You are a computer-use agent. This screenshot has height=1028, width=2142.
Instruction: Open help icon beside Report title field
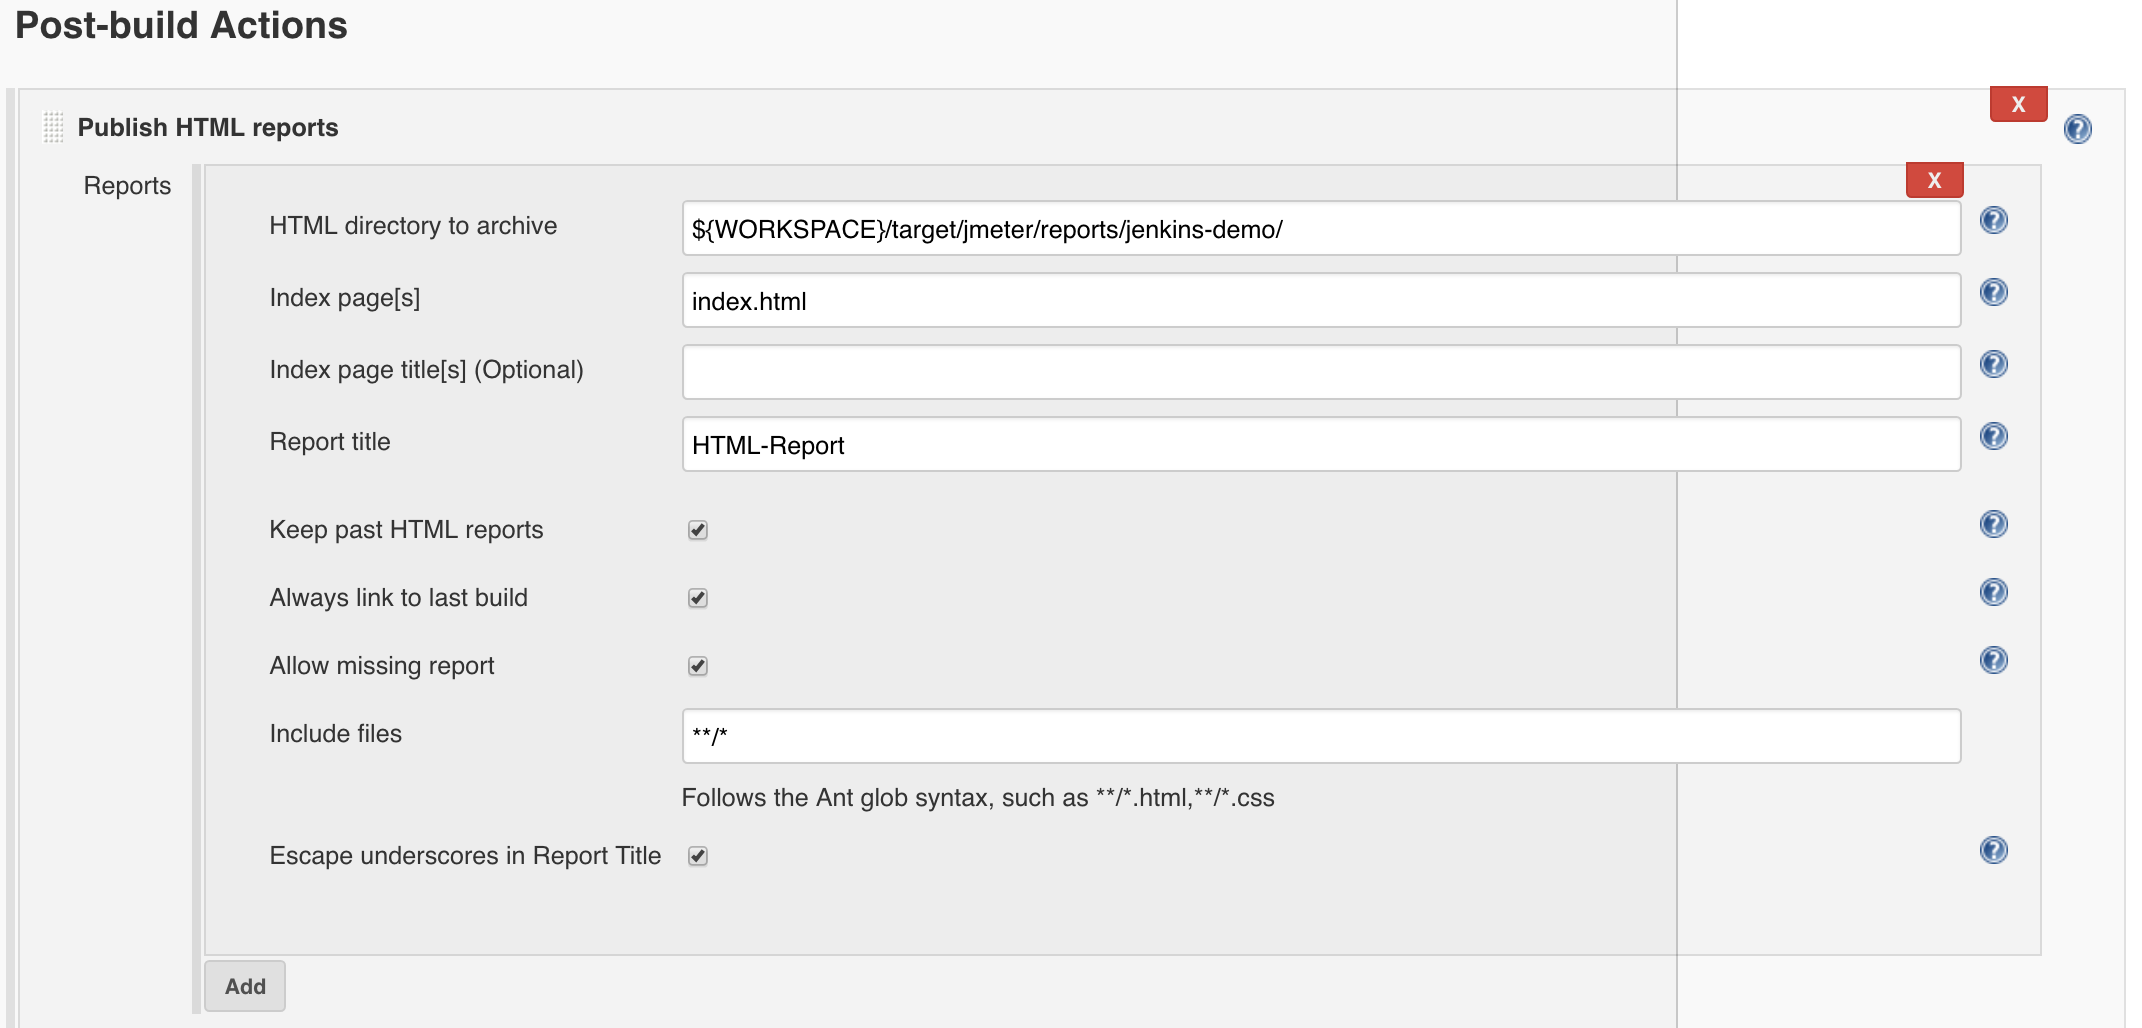(1993, 436)
